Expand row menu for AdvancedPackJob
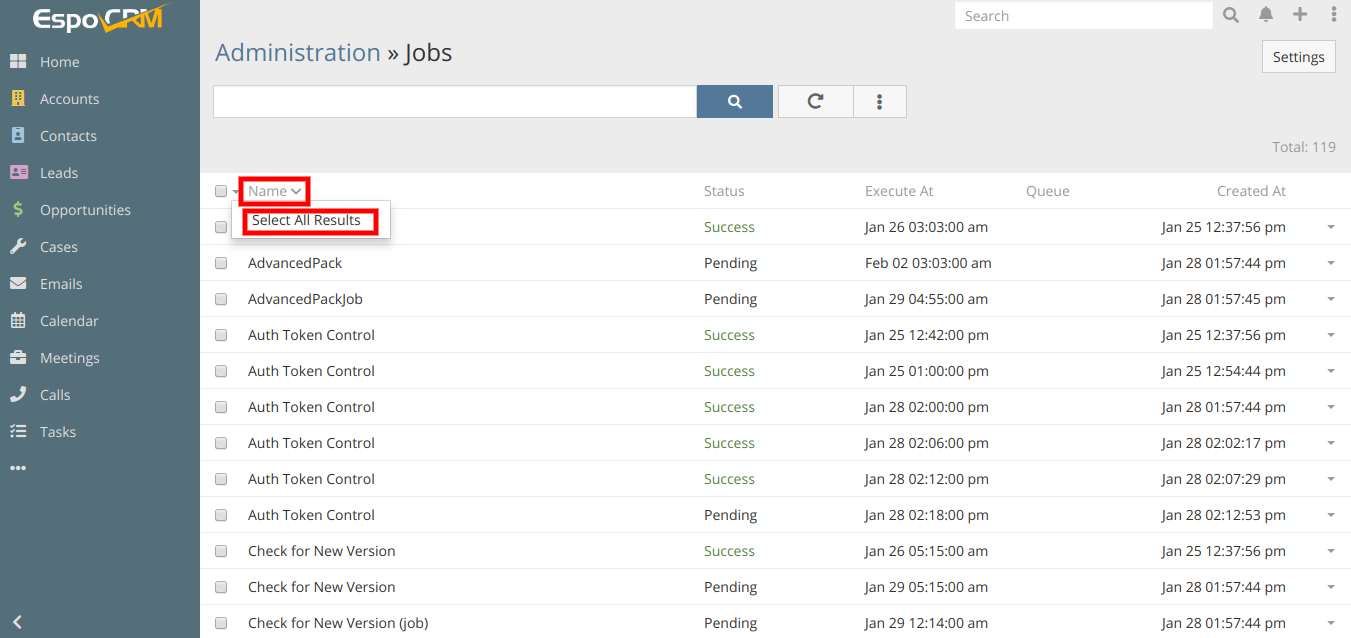The image size is (1351, 638). (x=1330, y=299)
